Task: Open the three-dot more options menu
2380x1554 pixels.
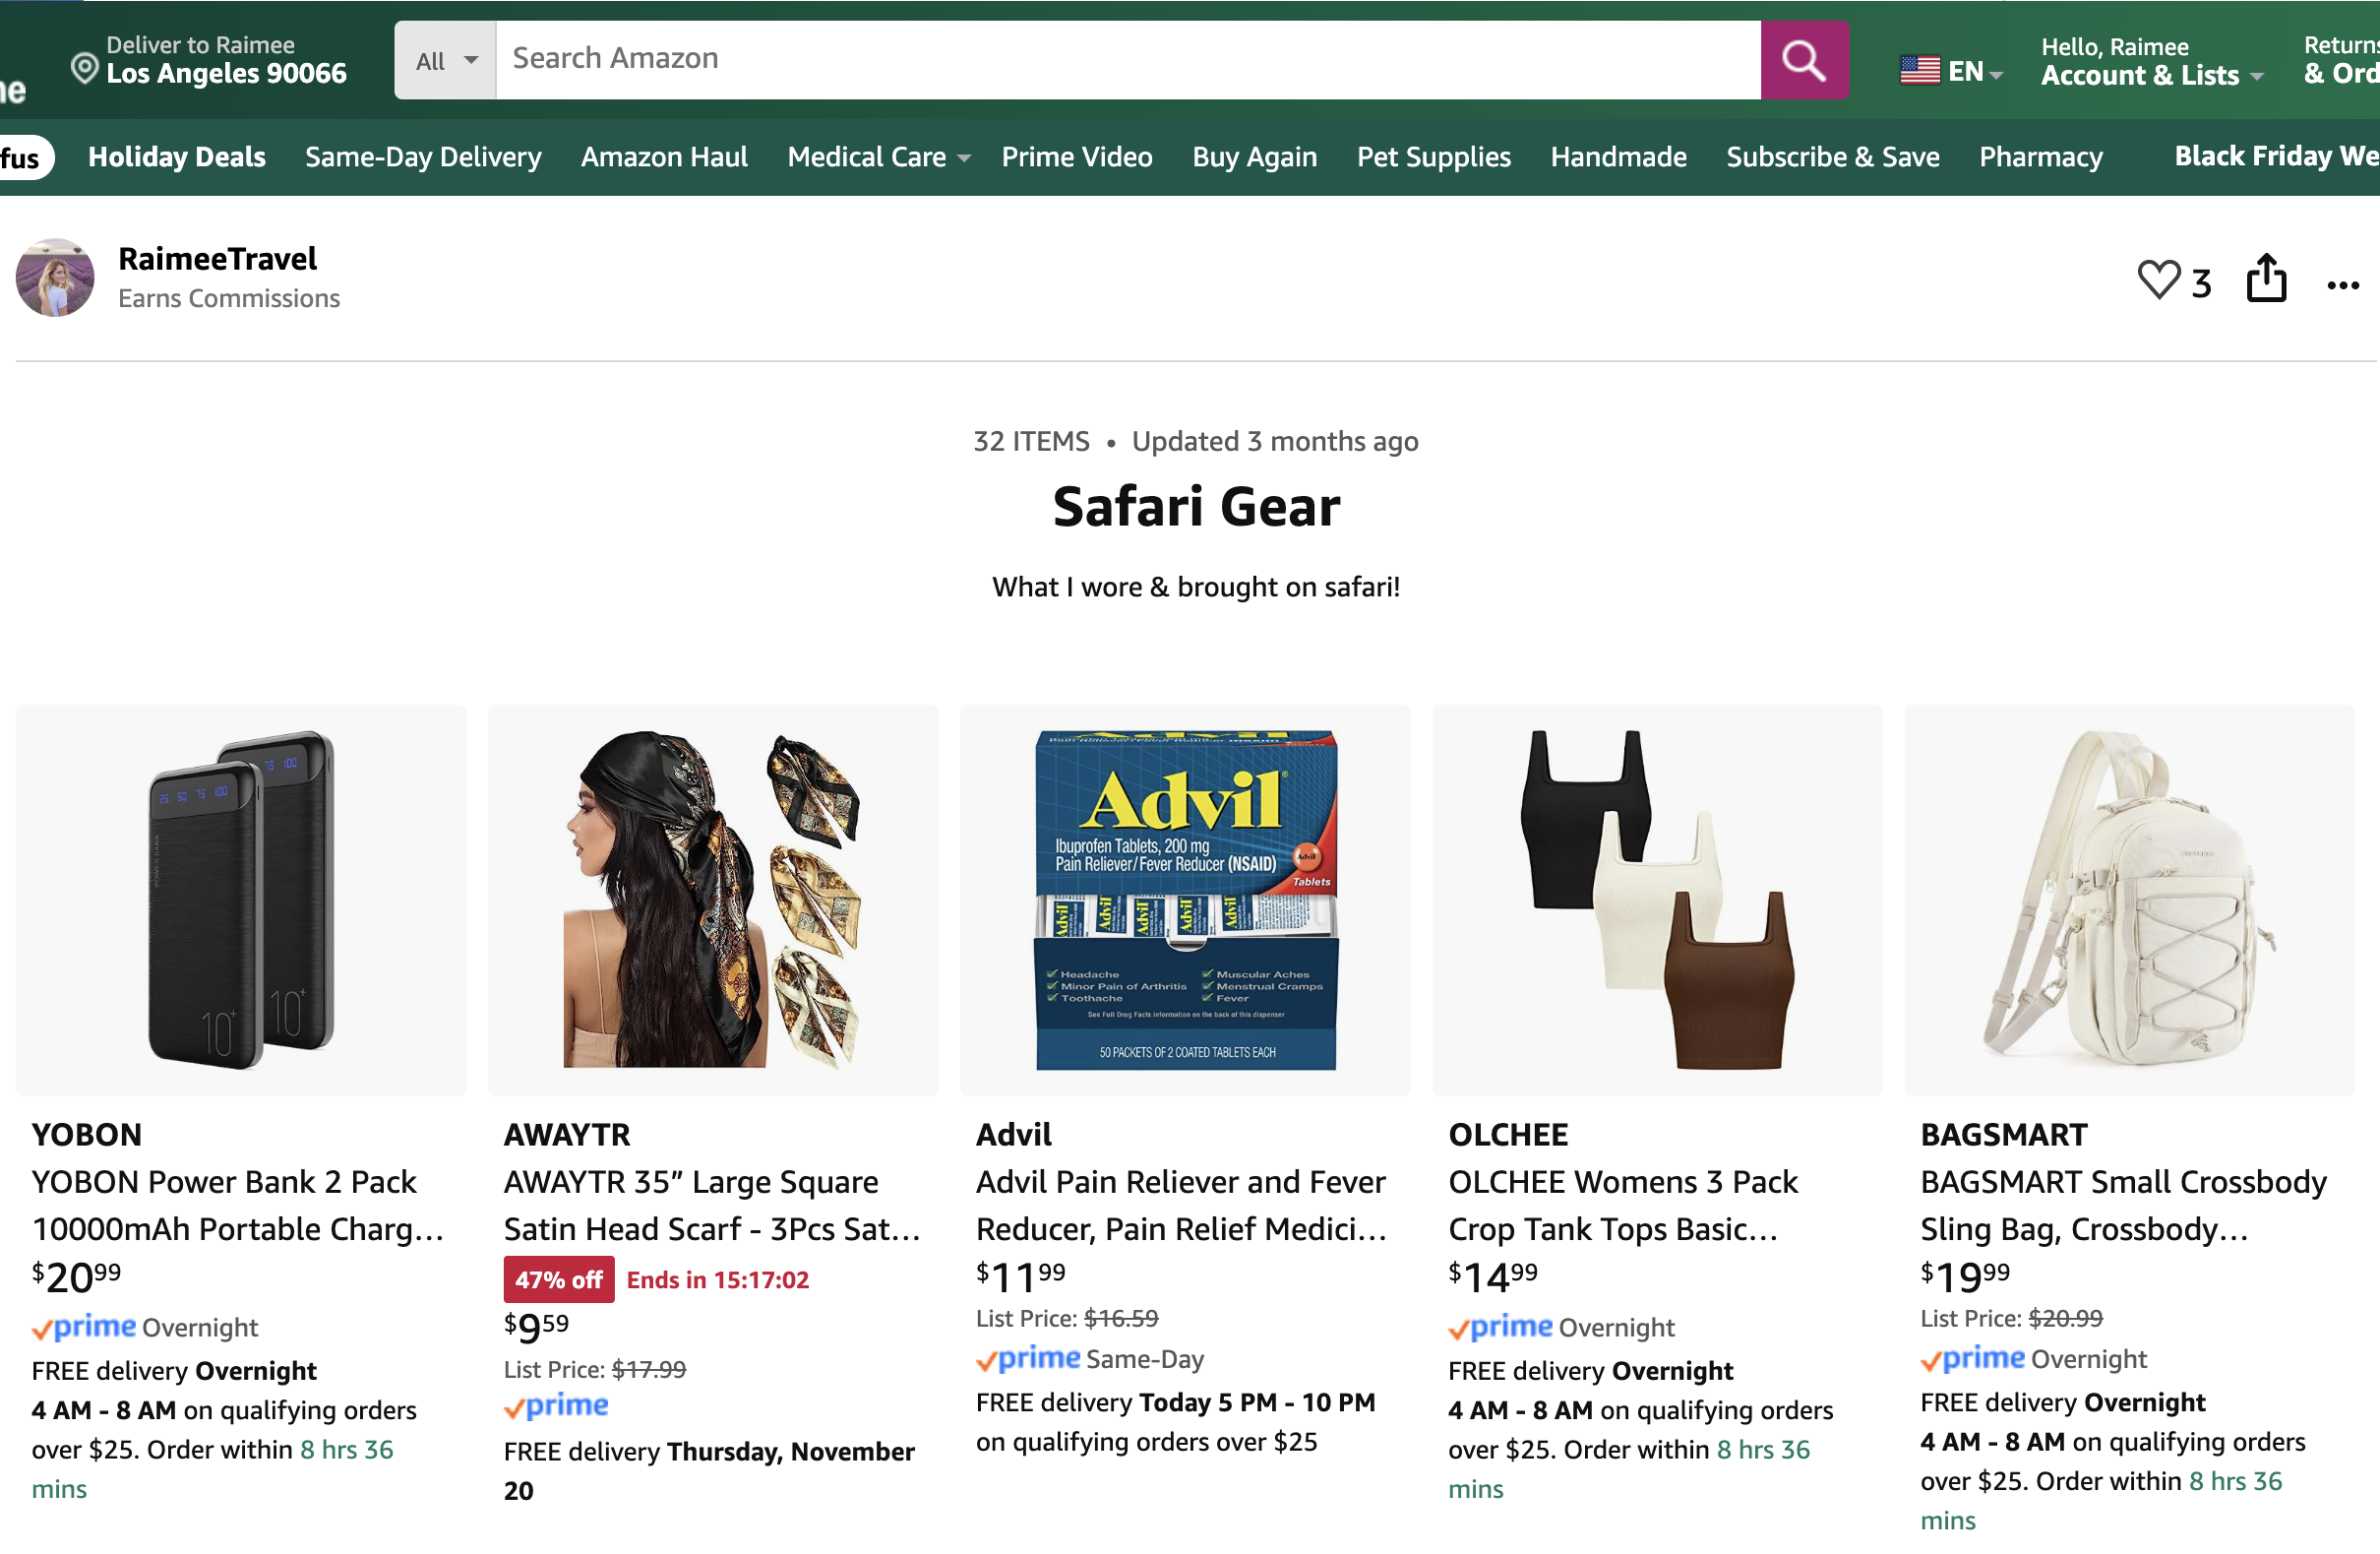Action: (x=2343, y=286)
